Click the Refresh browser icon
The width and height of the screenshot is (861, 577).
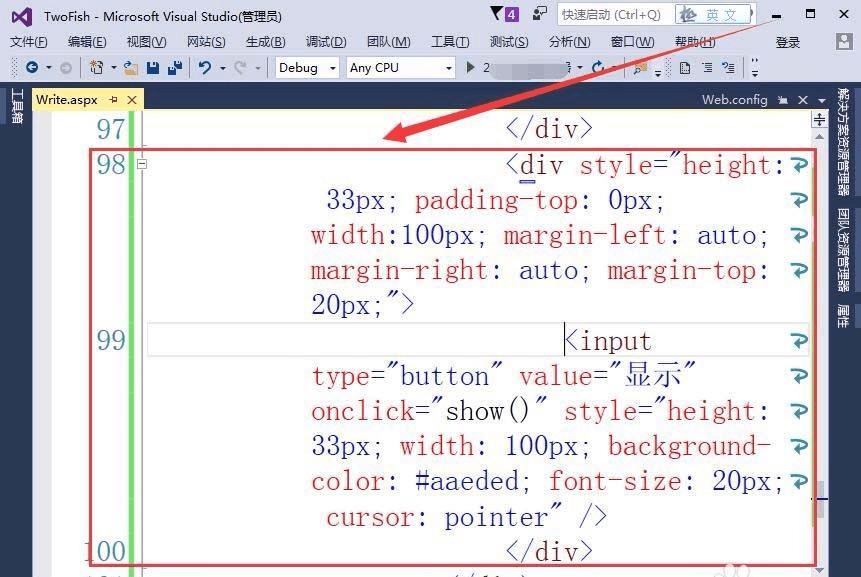pos(598,68)
